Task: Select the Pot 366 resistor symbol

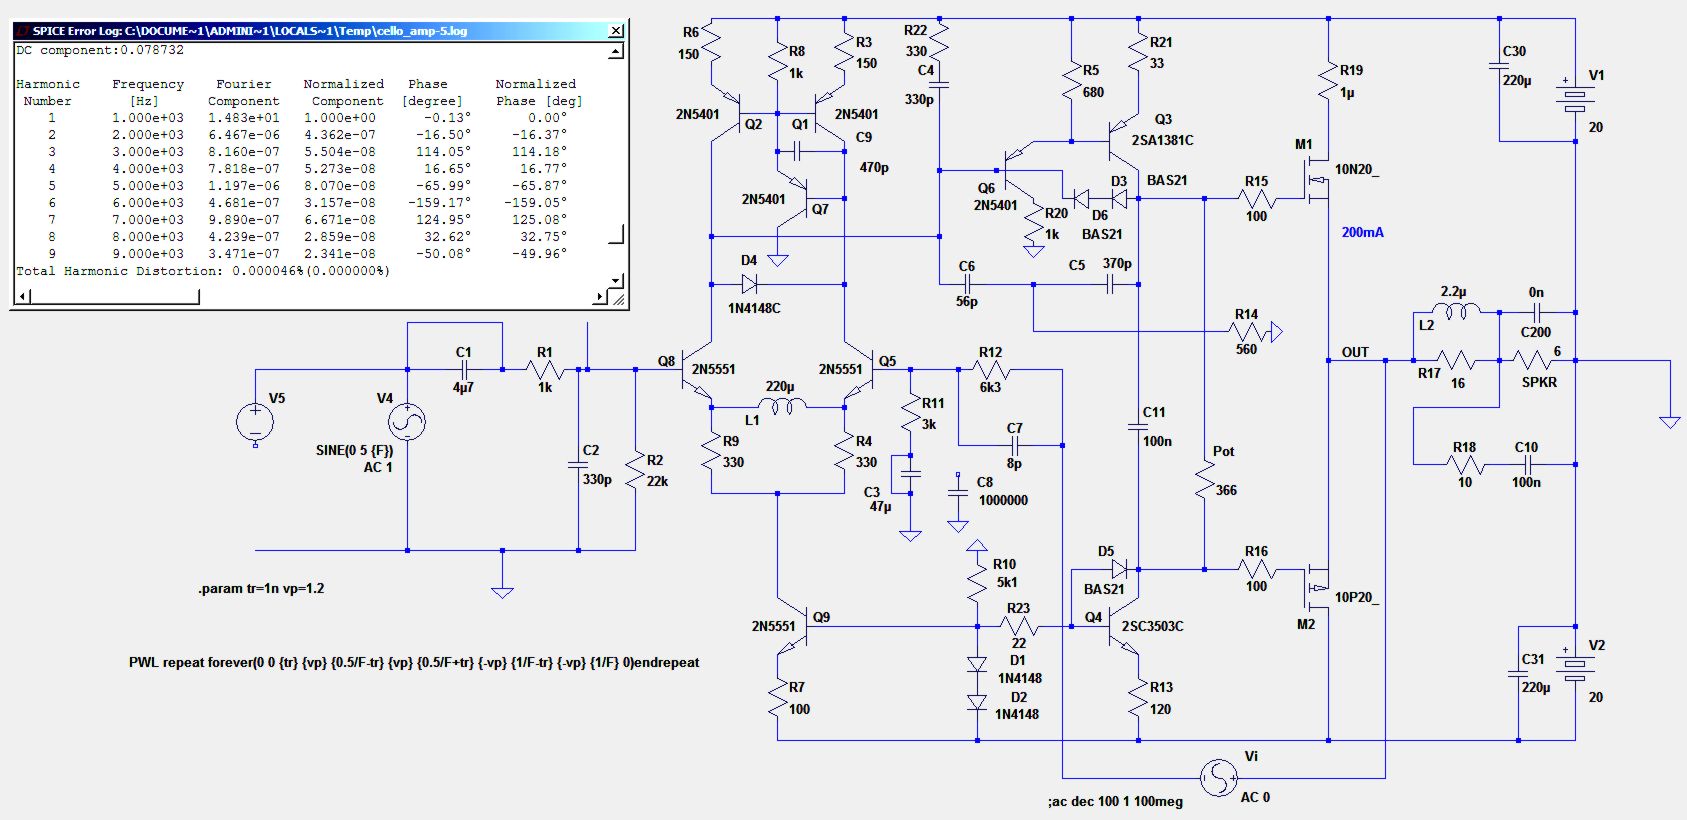Action: tap(1204, 481)
